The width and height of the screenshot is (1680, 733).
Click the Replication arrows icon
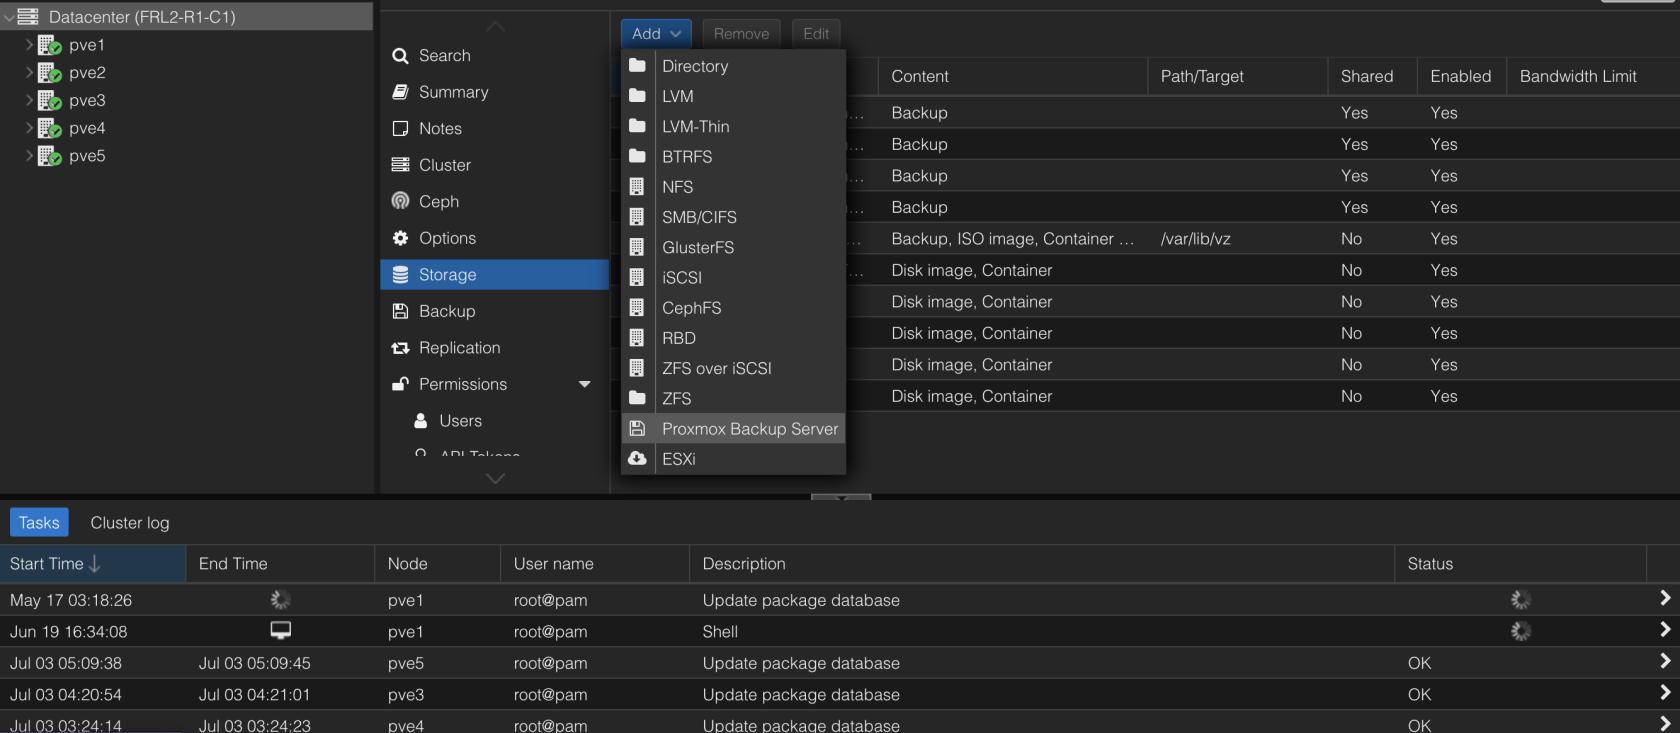point(400,348)
